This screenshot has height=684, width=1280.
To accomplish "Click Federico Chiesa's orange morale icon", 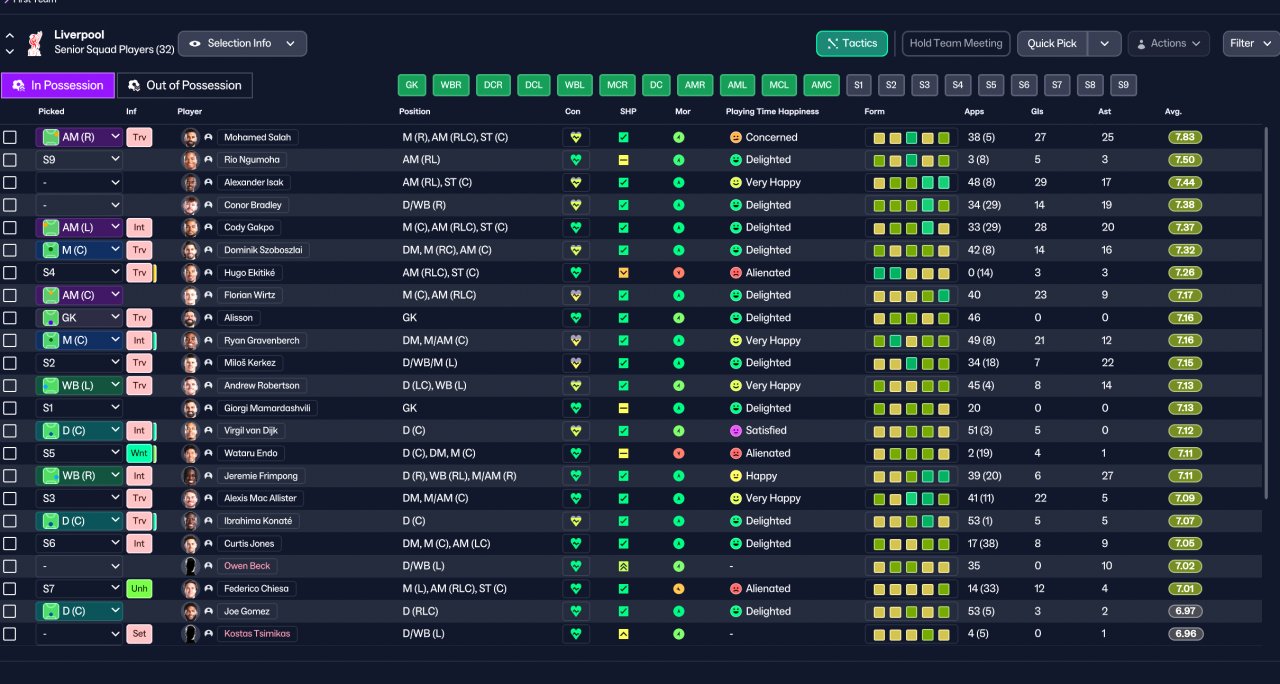I will pos(679,589).
